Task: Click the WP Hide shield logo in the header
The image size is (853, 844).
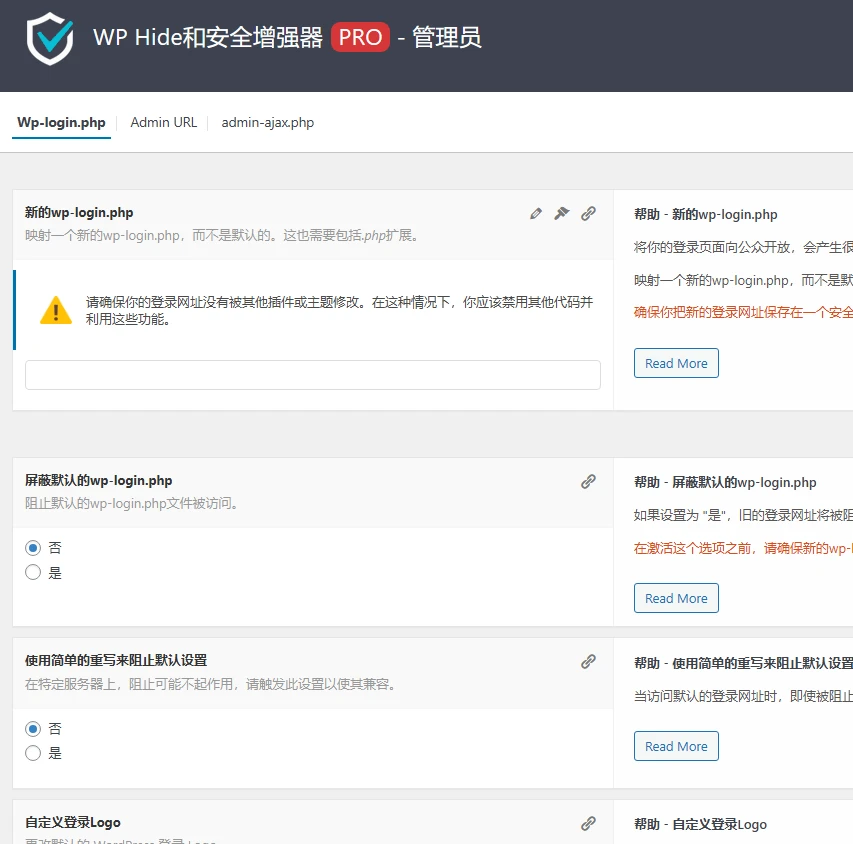Action: coord(49,38)
